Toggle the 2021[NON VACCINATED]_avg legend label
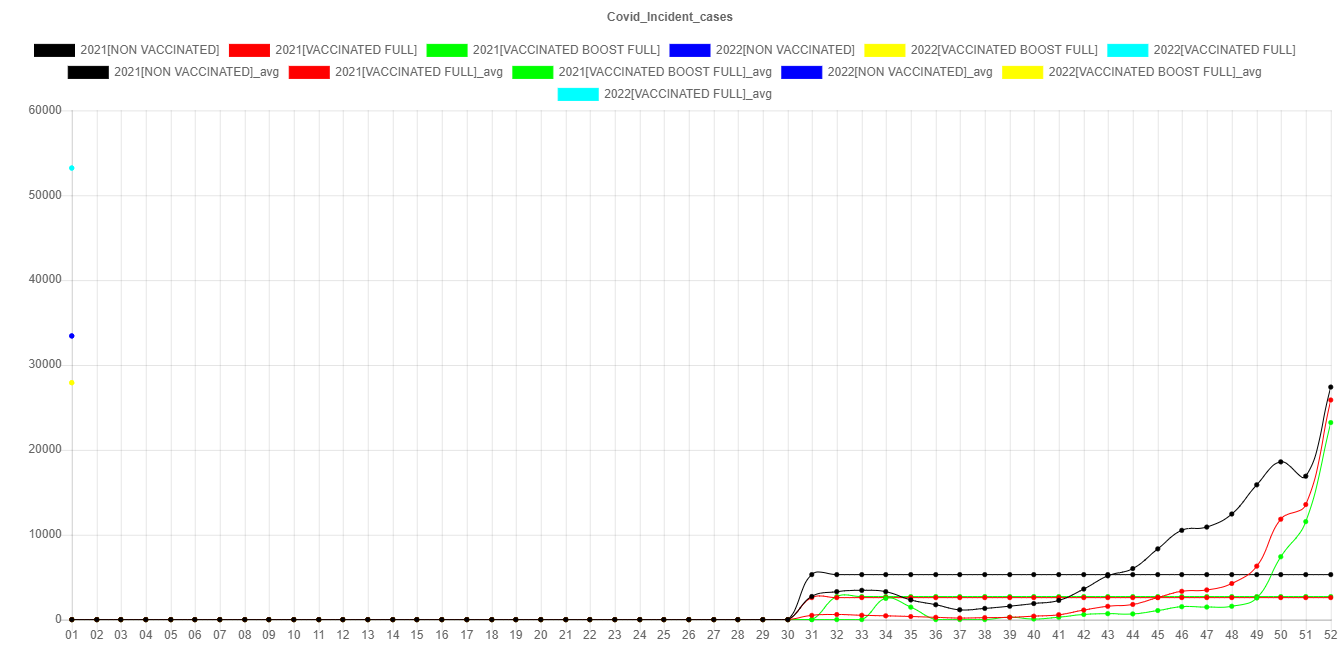This screenshot has width=1340, height=670. click(x=196, y=72)
